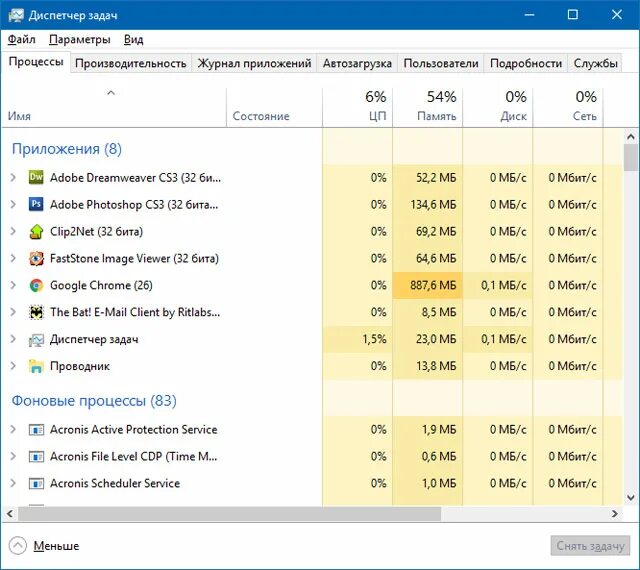Click The Bat! E-Mail Client icon

point(36,313)
